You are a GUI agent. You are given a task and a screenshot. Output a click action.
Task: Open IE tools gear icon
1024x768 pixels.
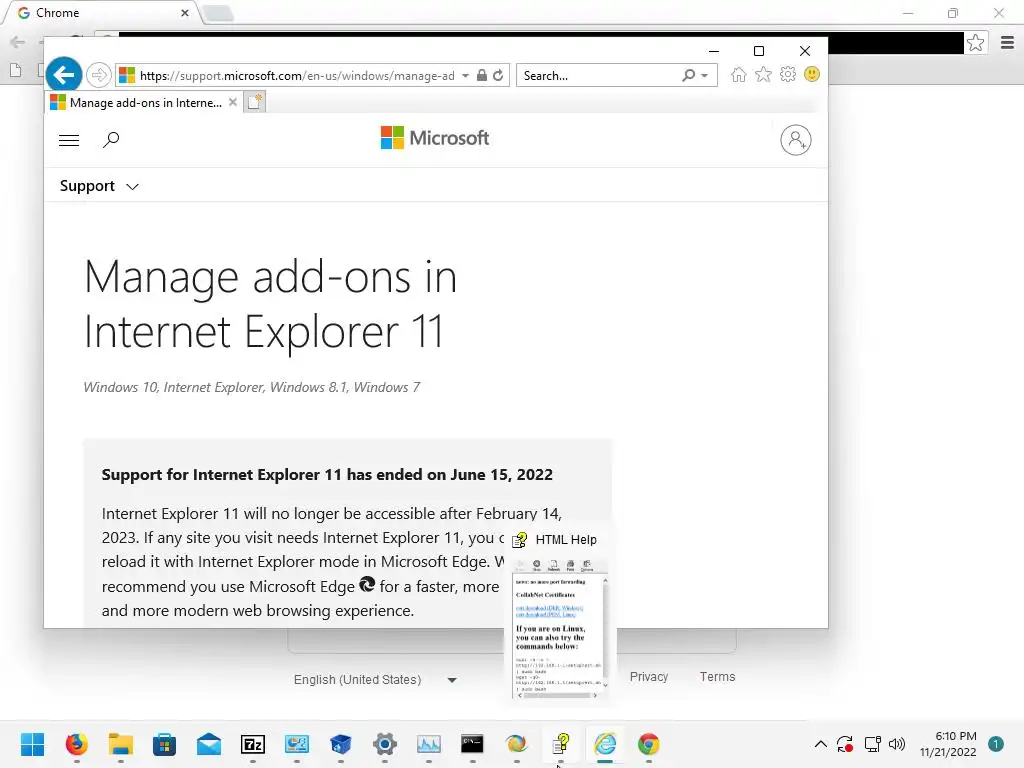click(x=788, y=74)
